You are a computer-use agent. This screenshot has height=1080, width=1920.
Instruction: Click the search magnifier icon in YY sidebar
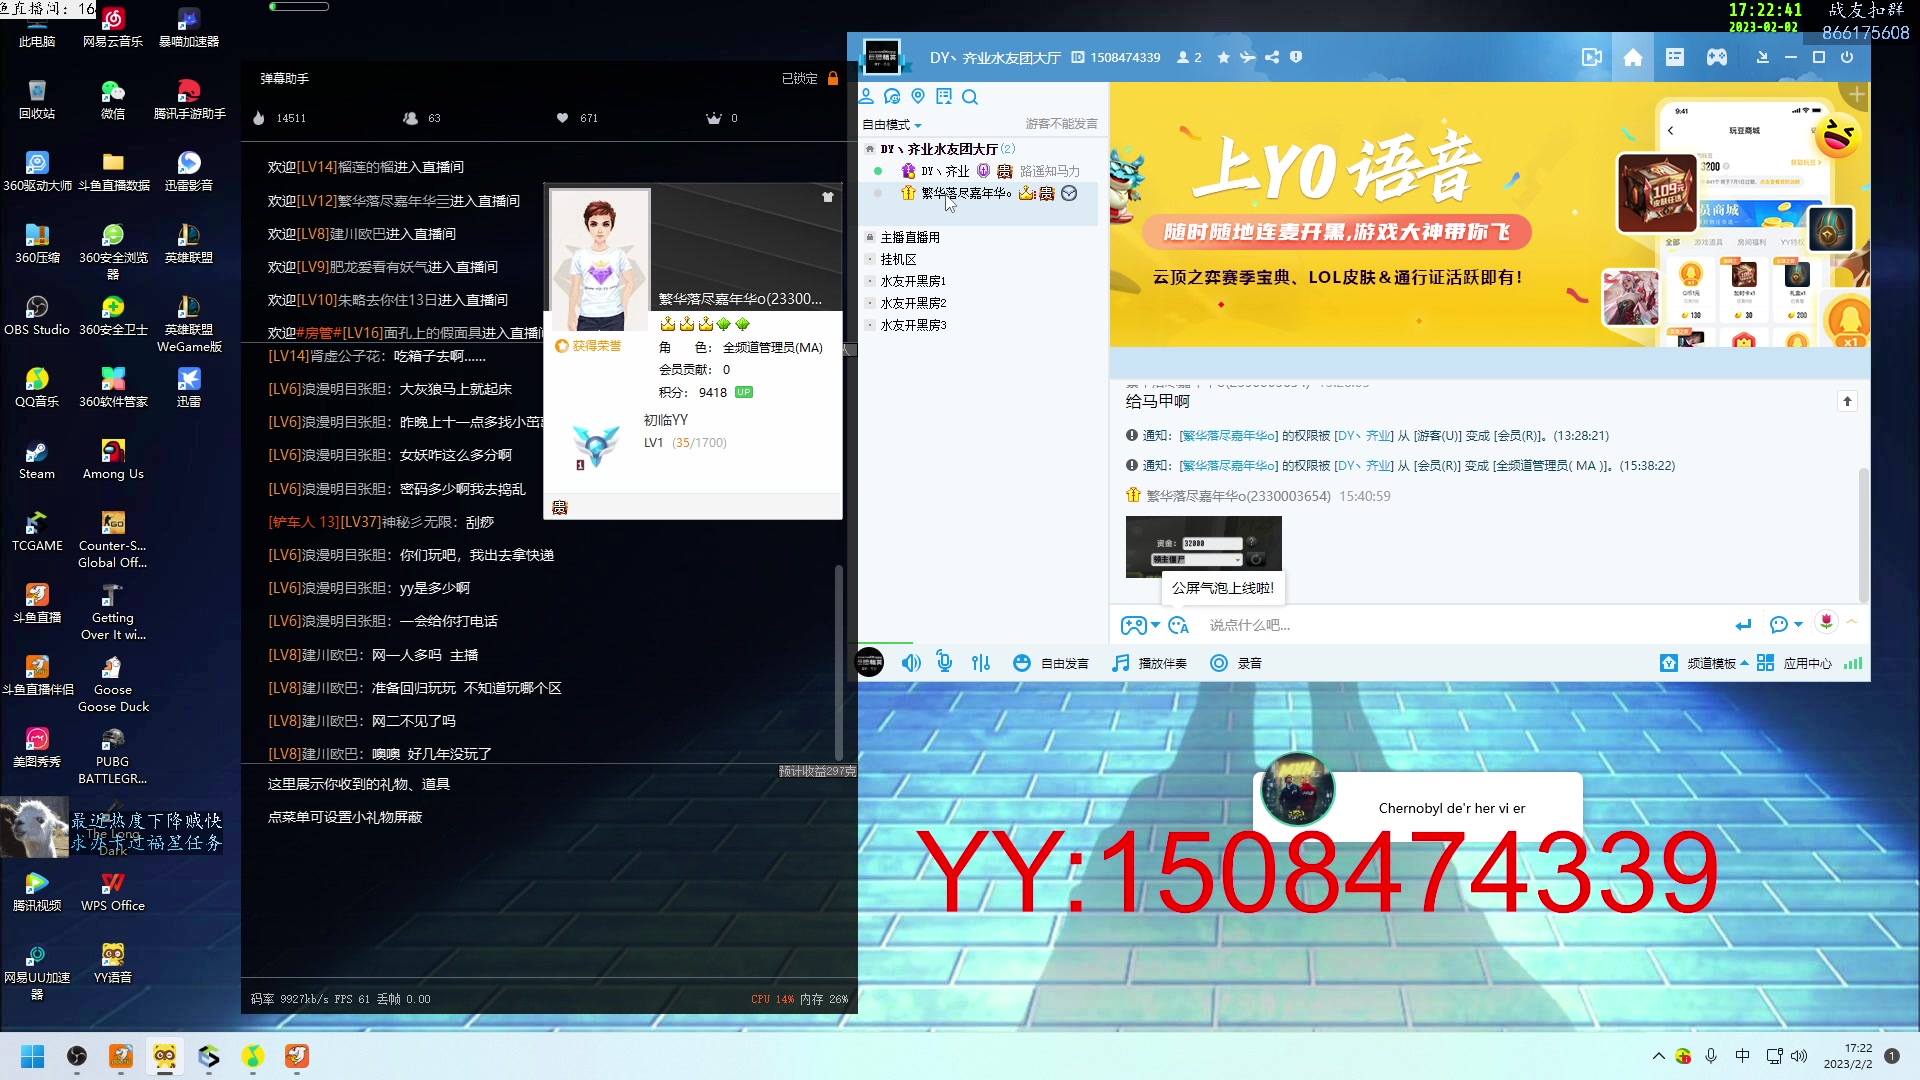pyautogui.click(x=970, y=97)
